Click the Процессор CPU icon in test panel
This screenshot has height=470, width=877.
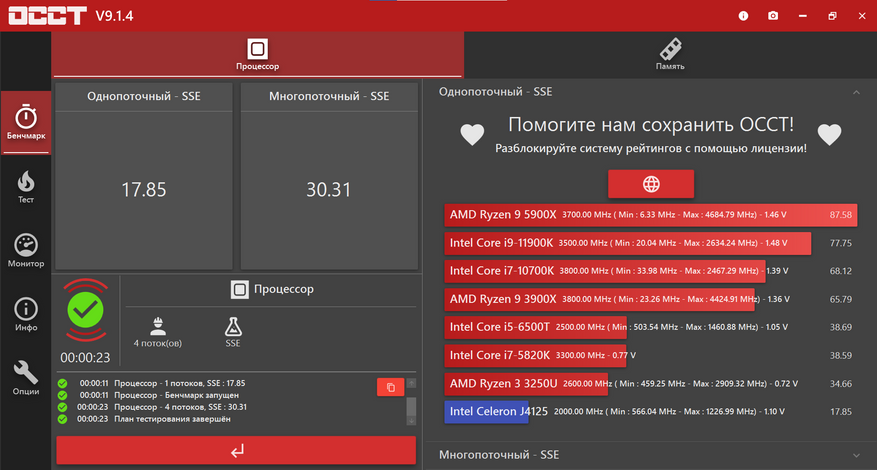click(x=239, y=289)
